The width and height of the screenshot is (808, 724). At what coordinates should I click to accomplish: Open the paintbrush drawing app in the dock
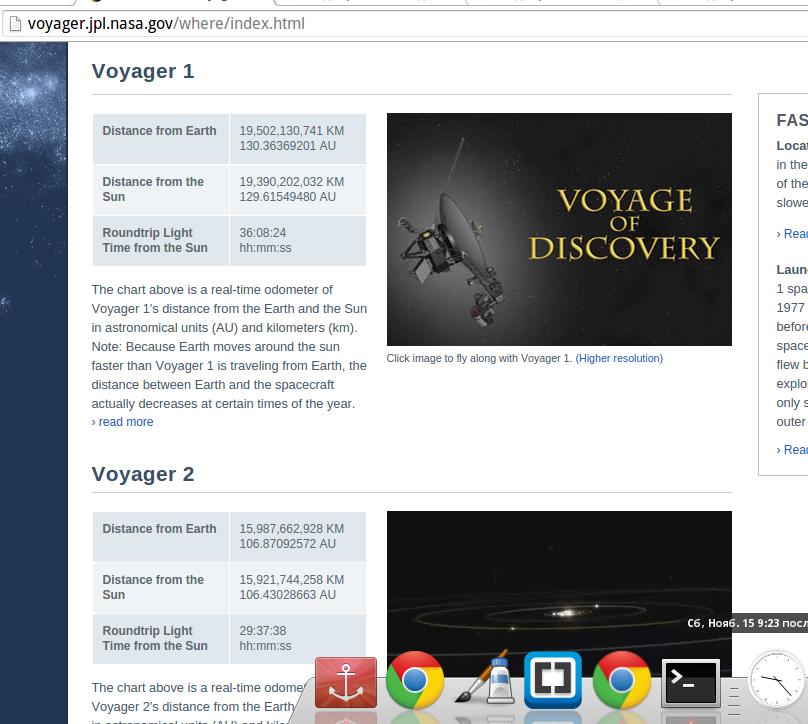[484, 677]
